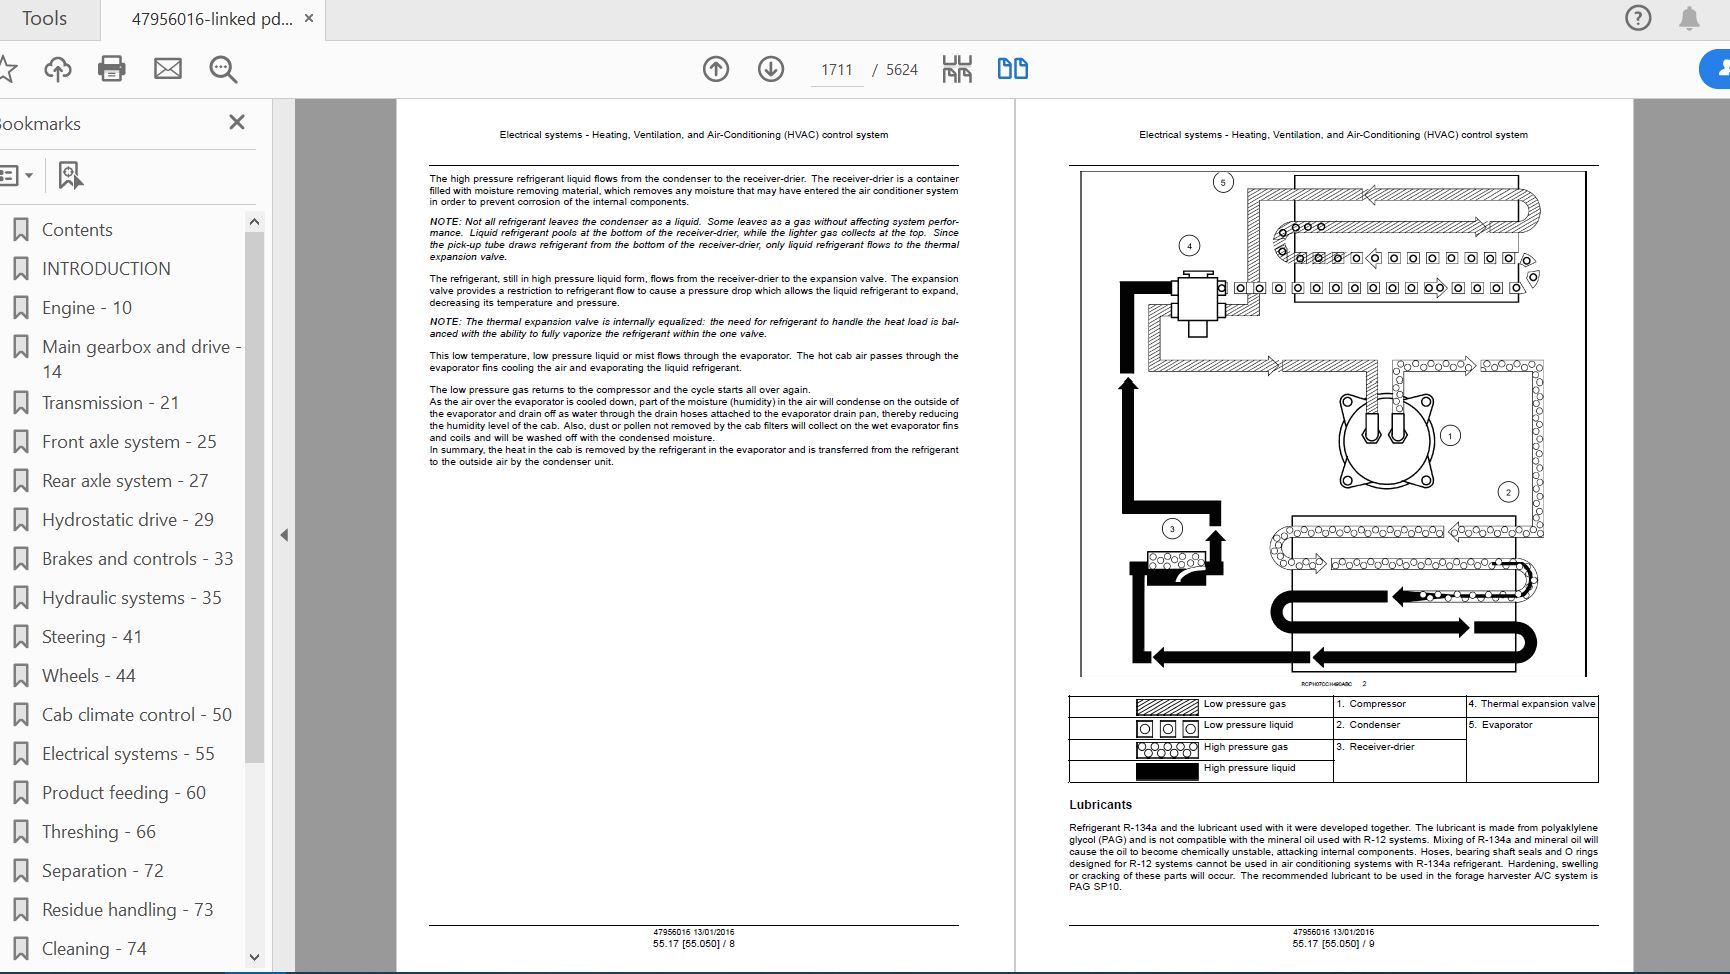Go to previous page arrow

pos(716,69)
